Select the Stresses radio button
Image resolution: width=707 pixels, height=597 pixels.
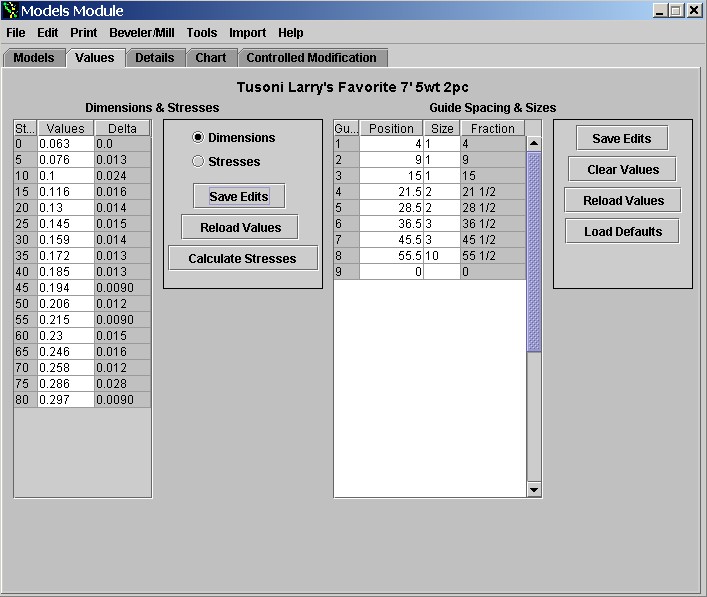[x=198, y=161]
